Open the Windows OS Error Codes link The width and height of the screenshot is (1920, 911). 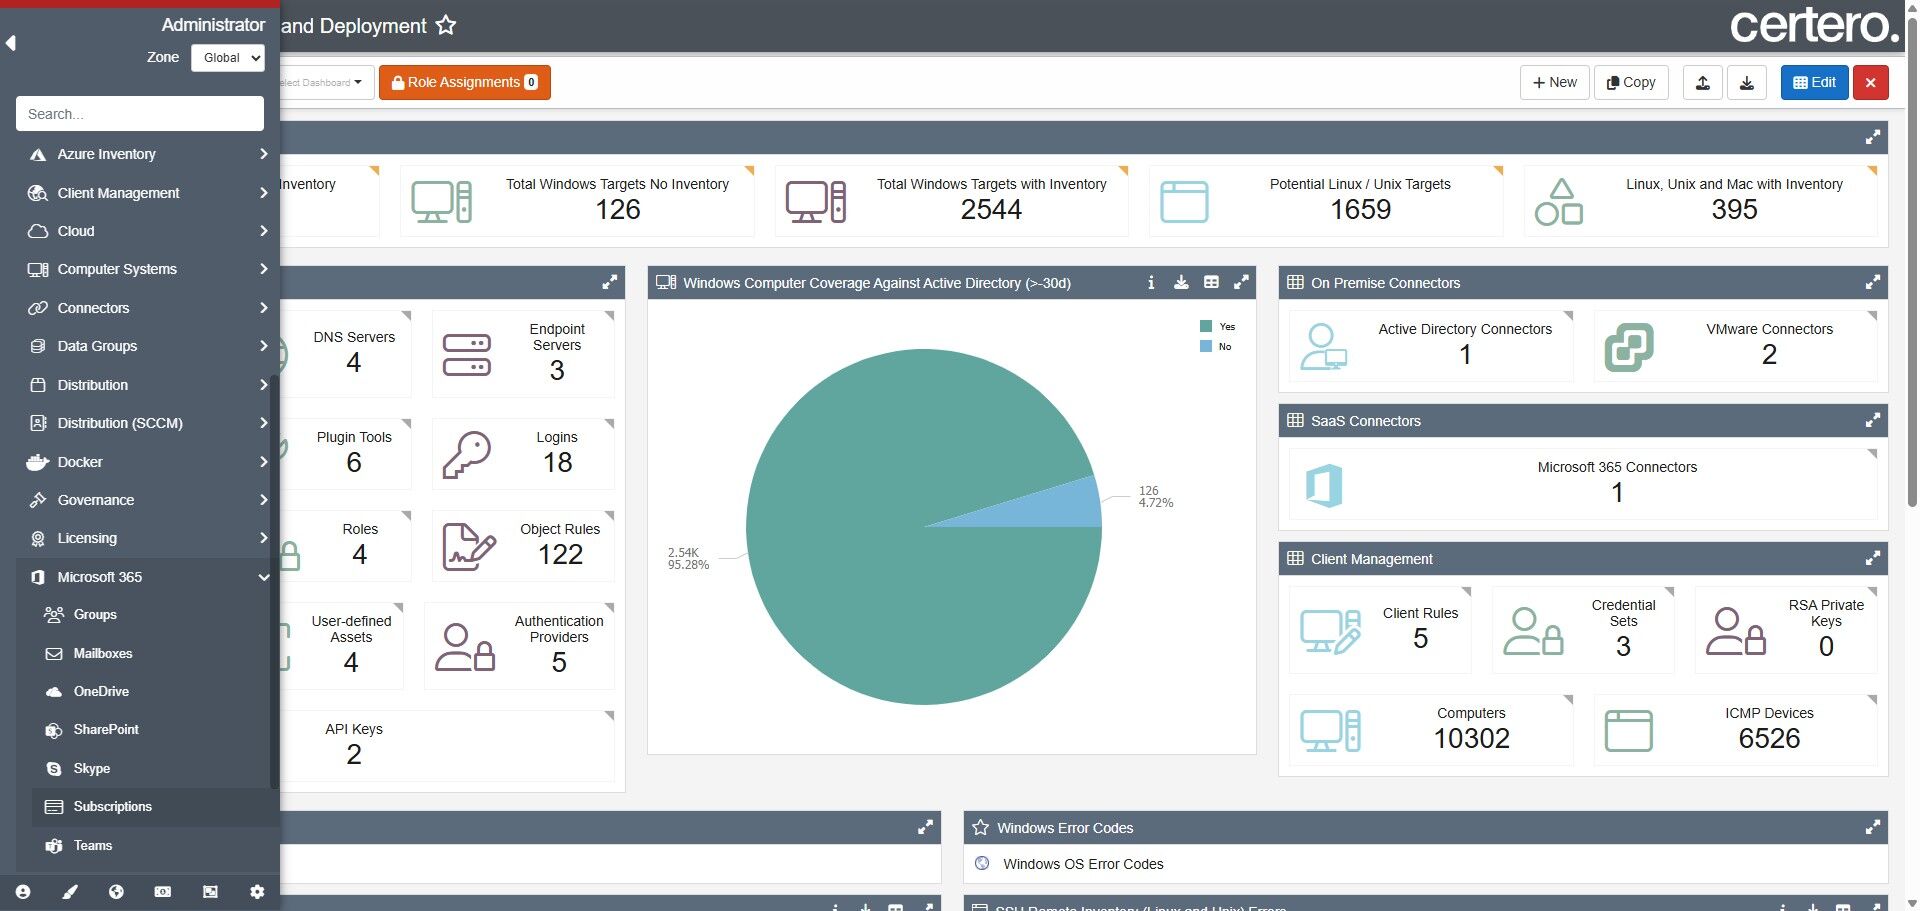click(1083, 864)
